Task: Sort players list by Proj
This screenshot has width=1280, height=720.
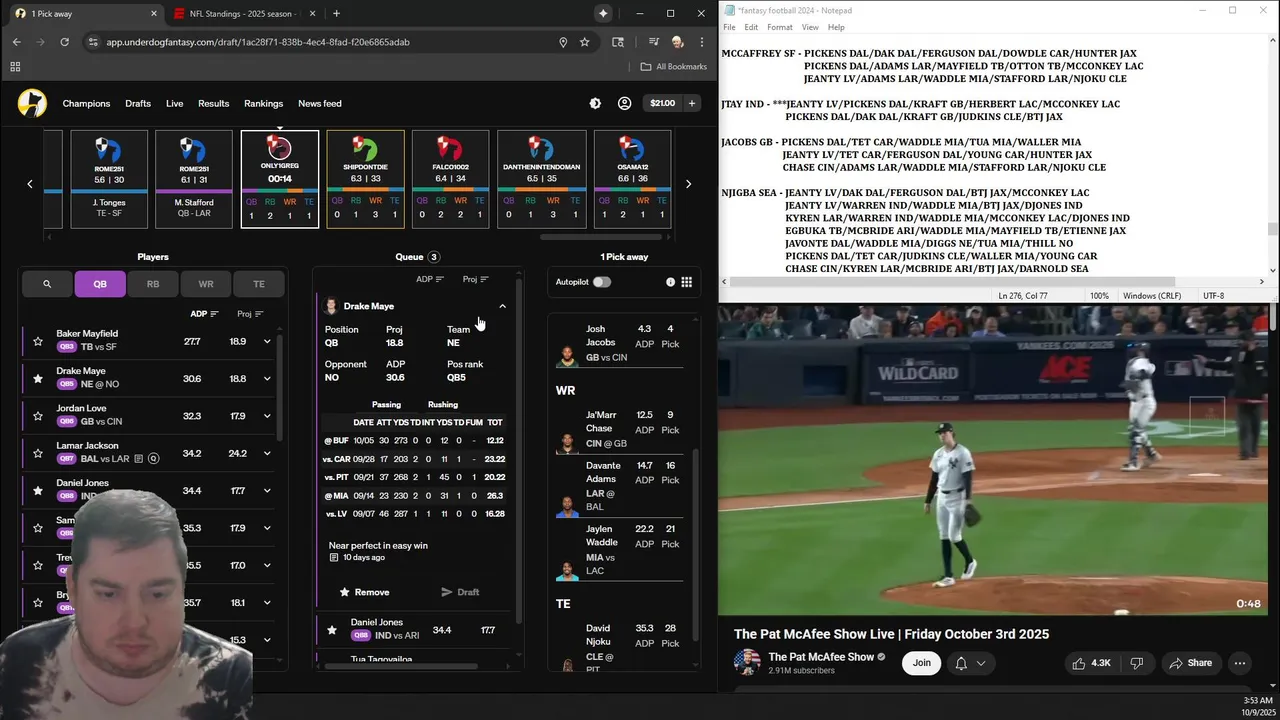Action: pyautogui.click(x=250, y=314)
